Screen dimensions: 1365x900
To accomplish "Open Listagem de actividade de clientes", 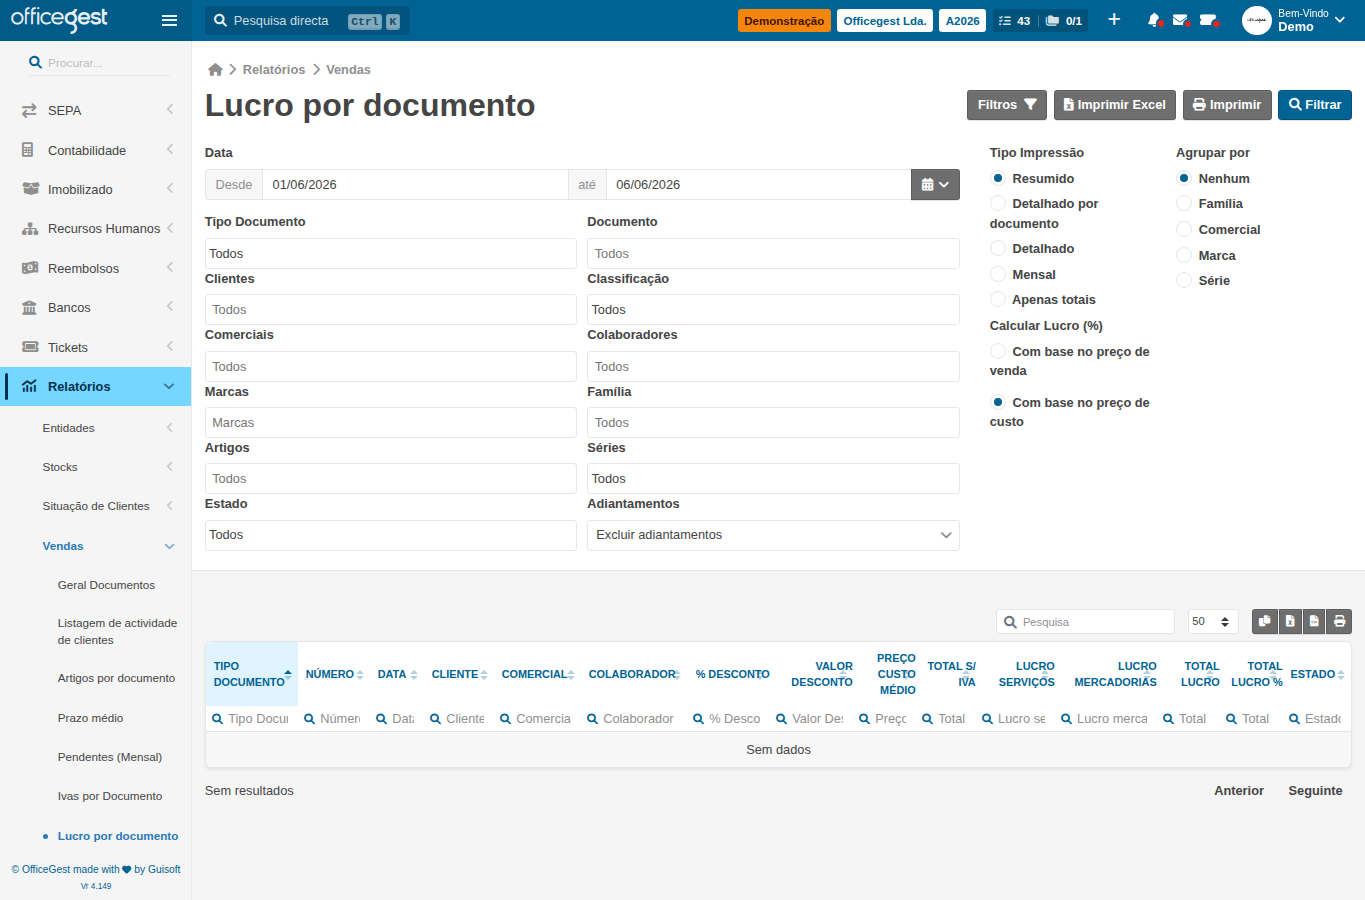I will coord(117,631).
